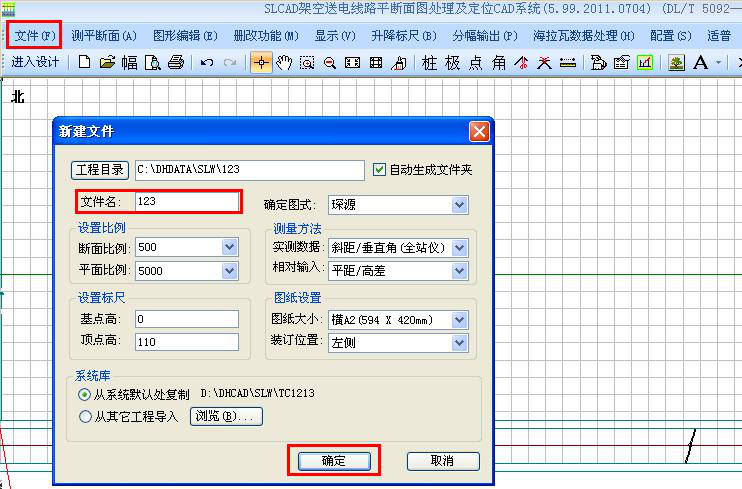Open the 海拉瓦数据处理(H) menu

583,36
